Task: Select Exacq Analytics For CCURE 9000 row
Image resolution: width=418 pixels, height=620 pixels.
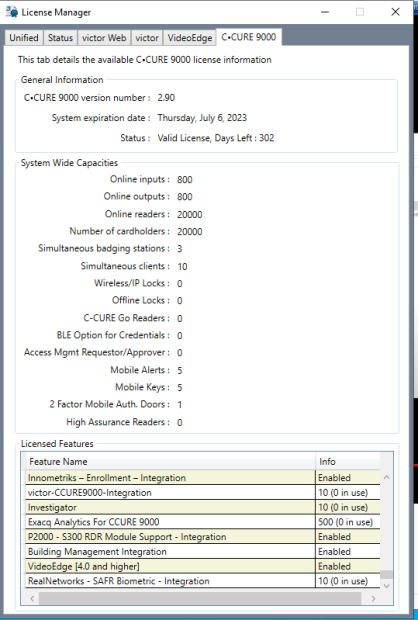Action: (x=203, y=522)
